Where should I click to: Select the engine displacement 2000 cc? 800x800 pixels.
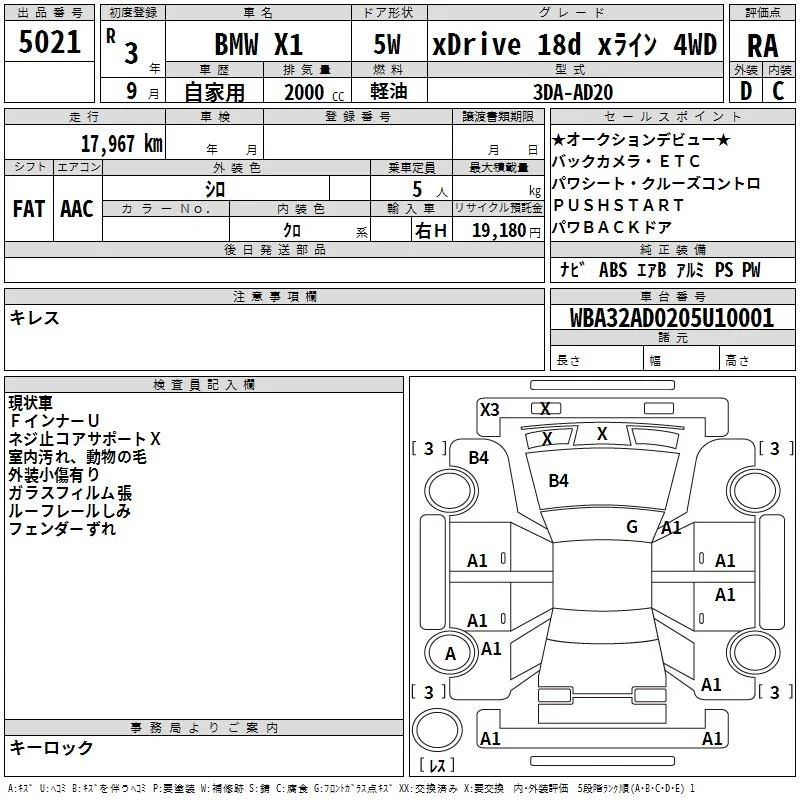314,92
